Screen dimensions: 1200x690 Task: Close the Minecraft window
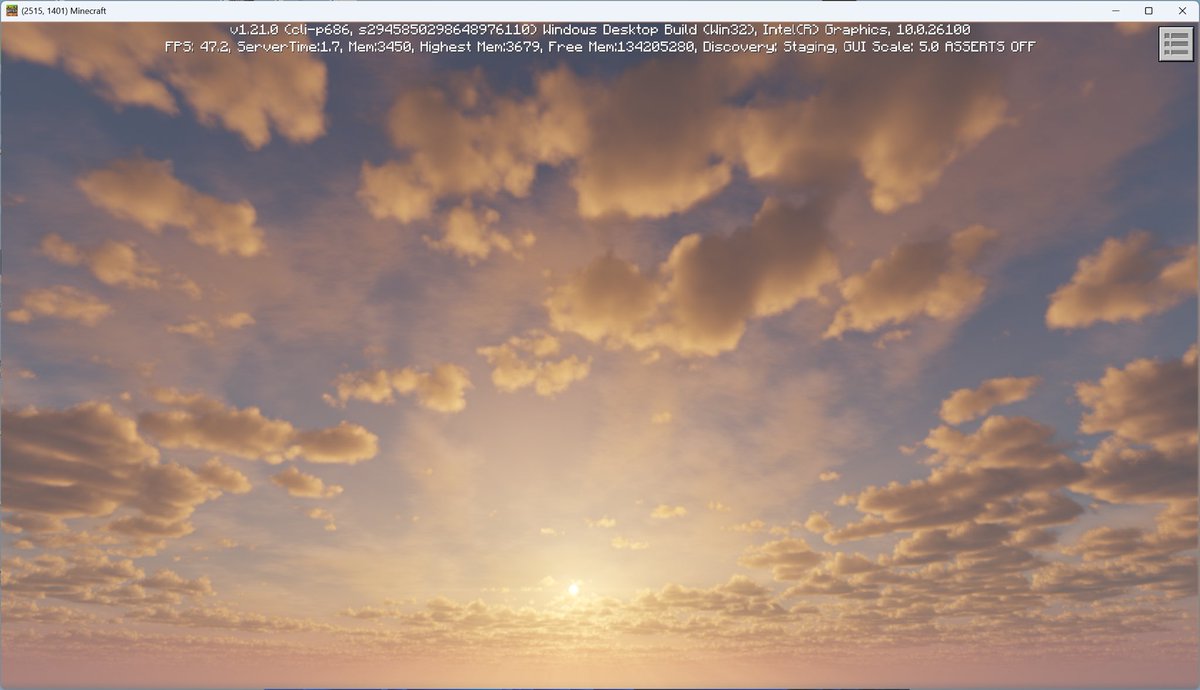1181,9
